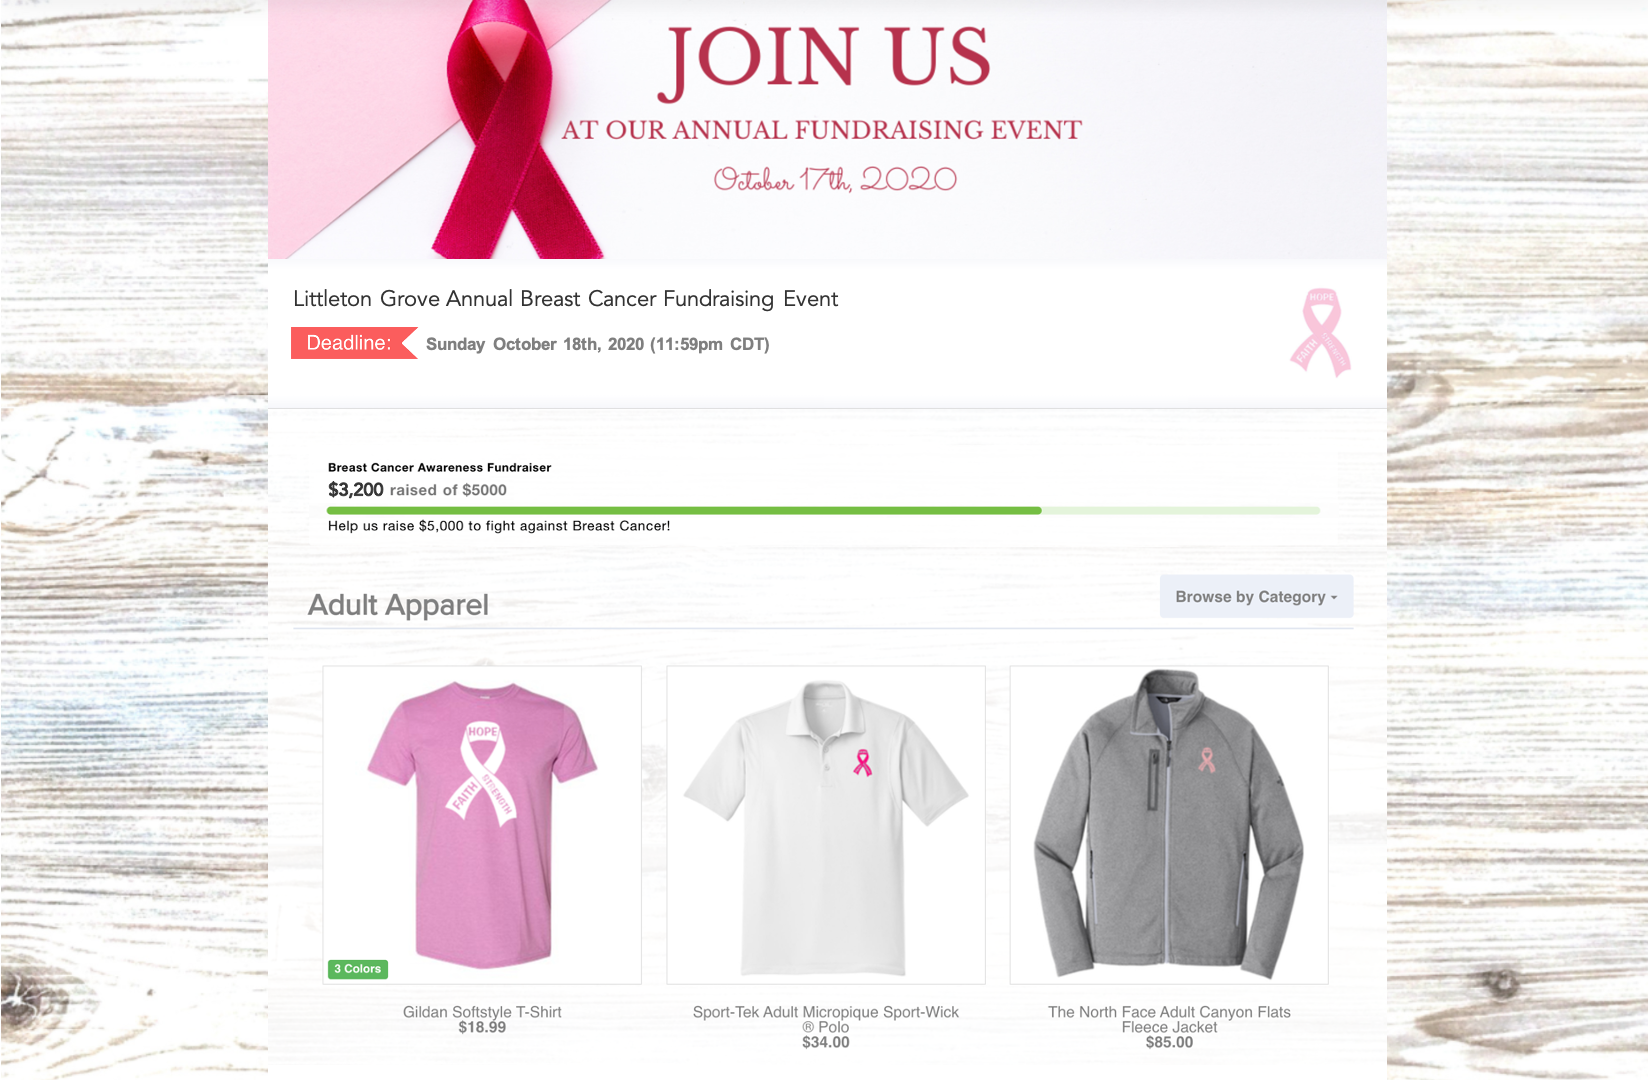Open the white Sport-Tek polo image
This screenshot has height=1080, width=1648.
pyautogui.click(x=826, y=825)
